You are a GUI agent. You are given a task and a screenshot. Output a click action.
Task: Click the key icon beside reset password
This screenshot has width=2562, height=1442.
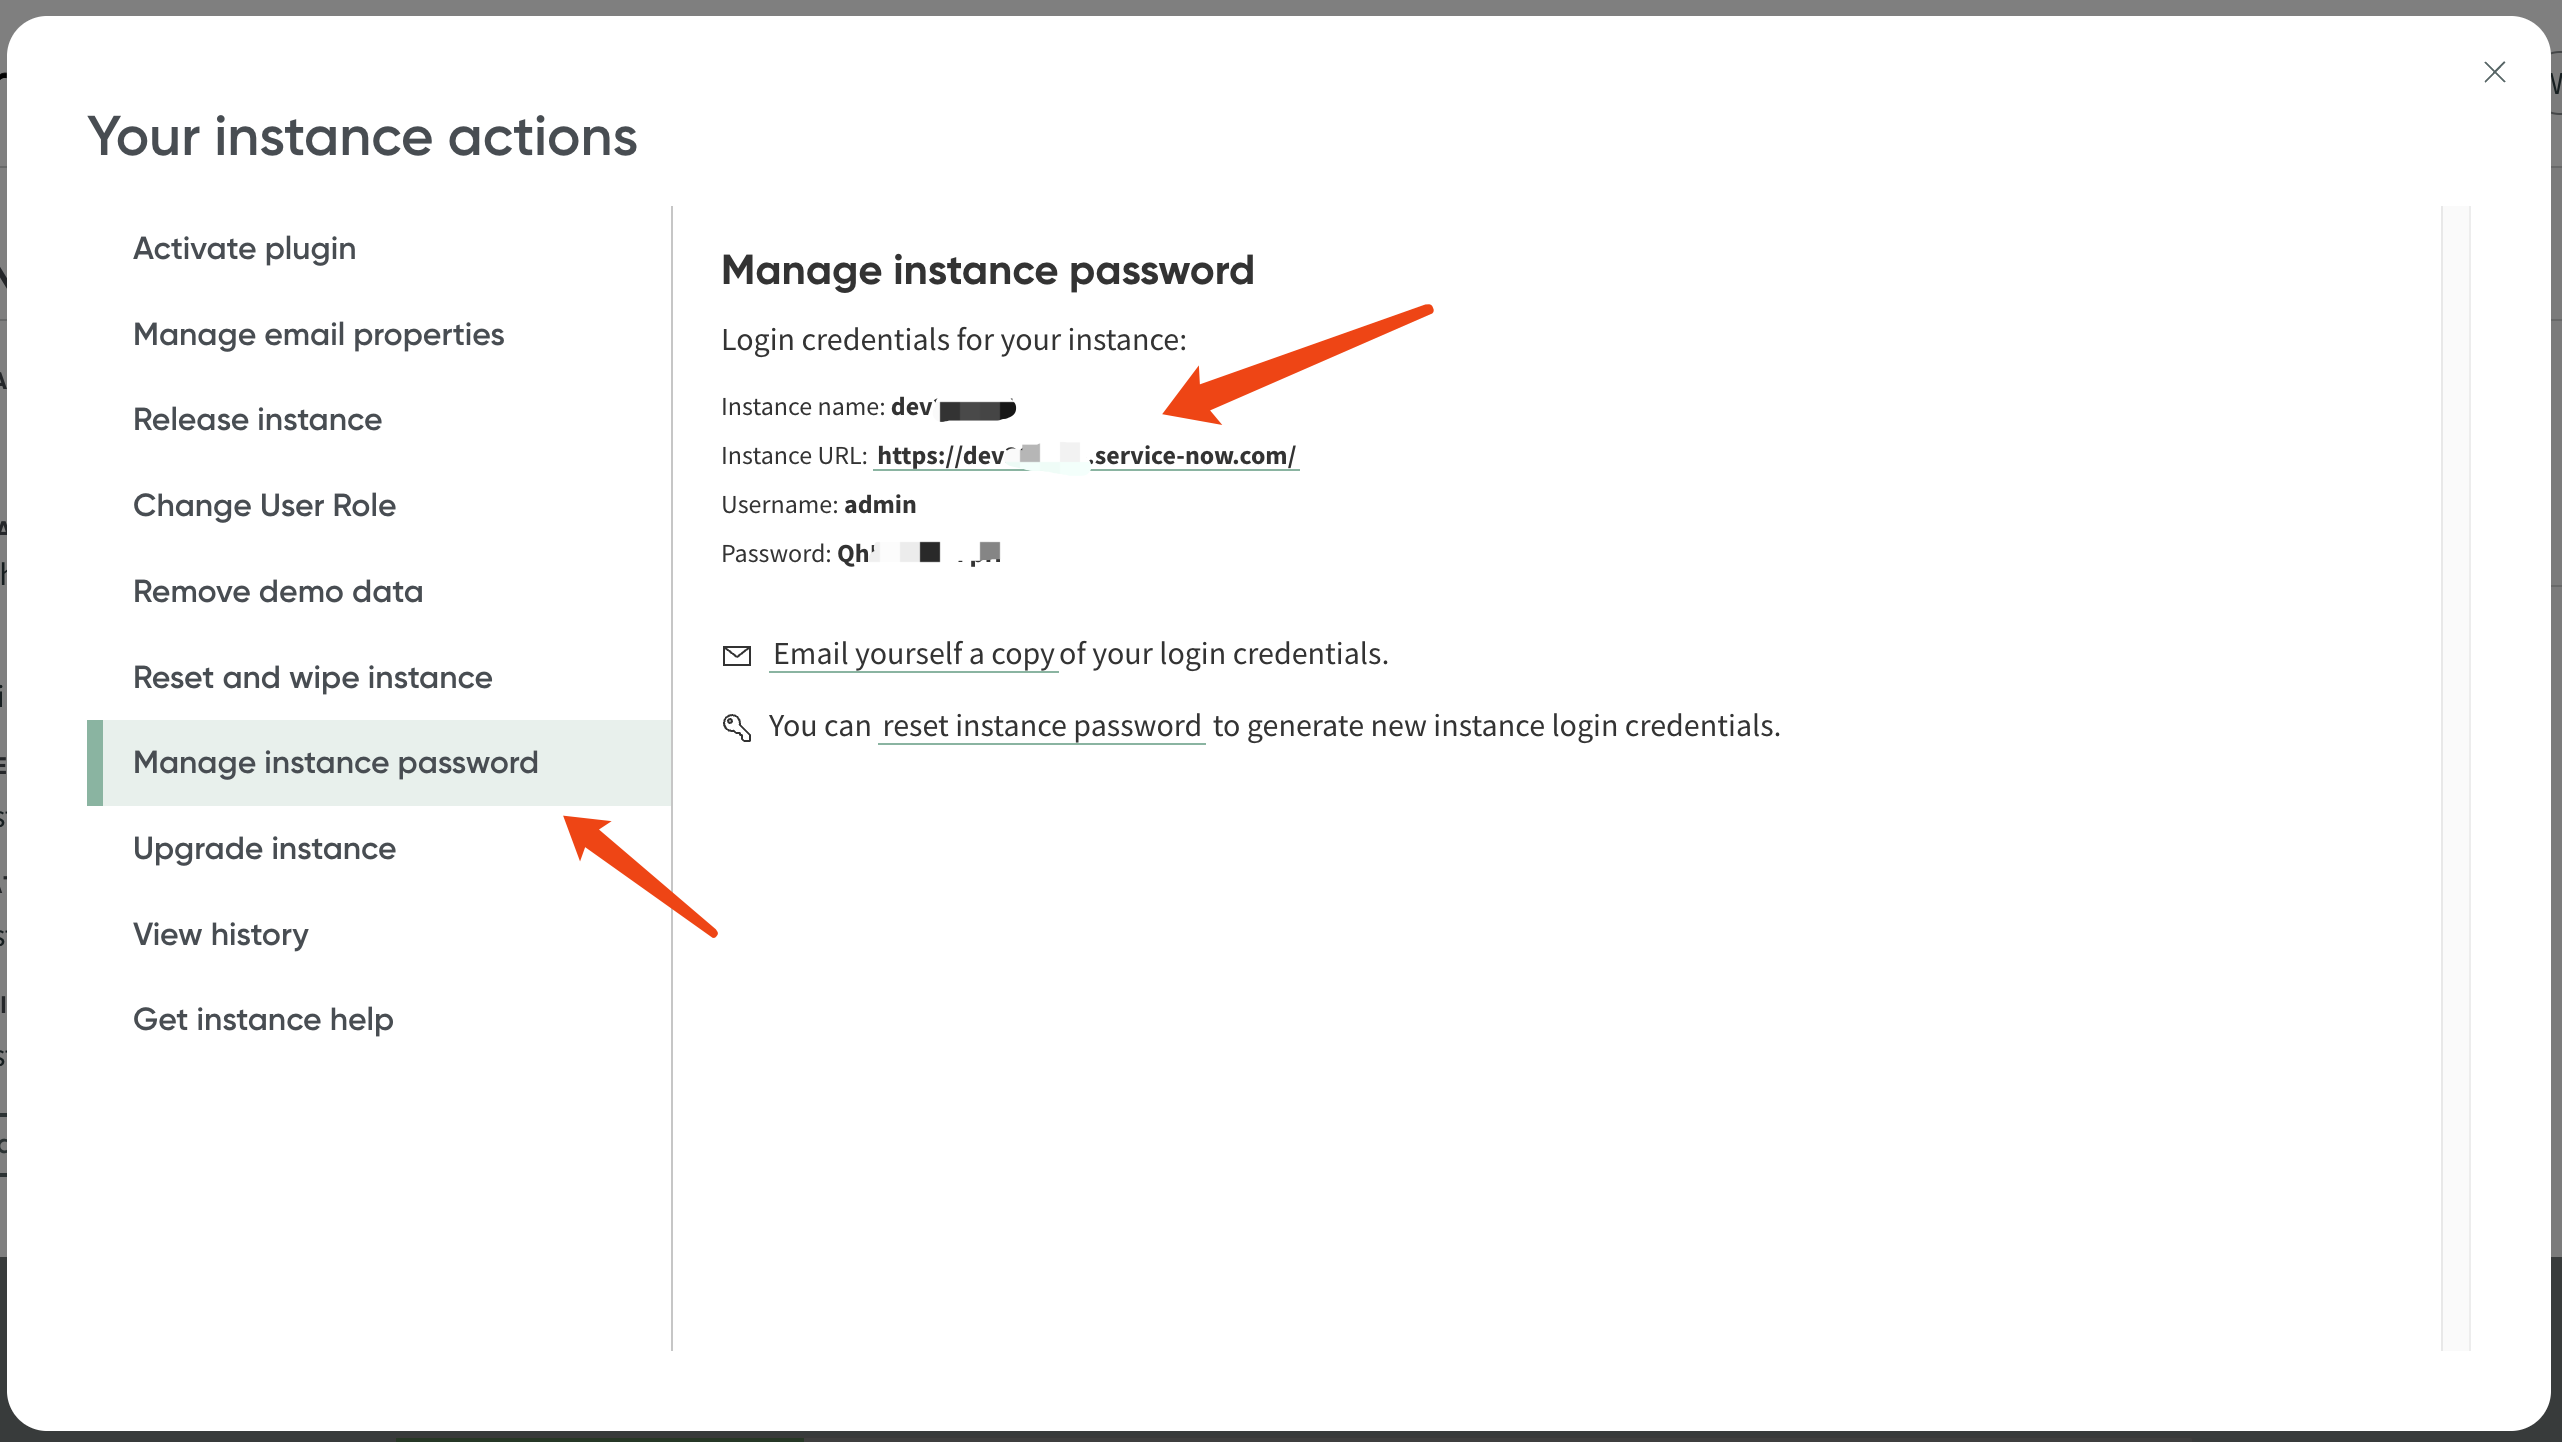click(x=737, y=727)
